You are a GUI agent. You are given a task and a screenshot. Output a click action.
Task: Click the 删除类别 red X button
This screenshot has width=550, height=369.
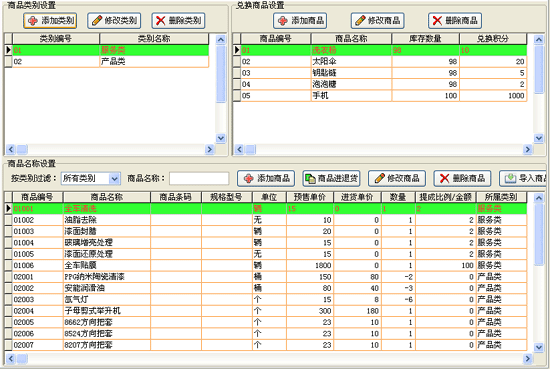pyautogui.click(x=179, y=21)
